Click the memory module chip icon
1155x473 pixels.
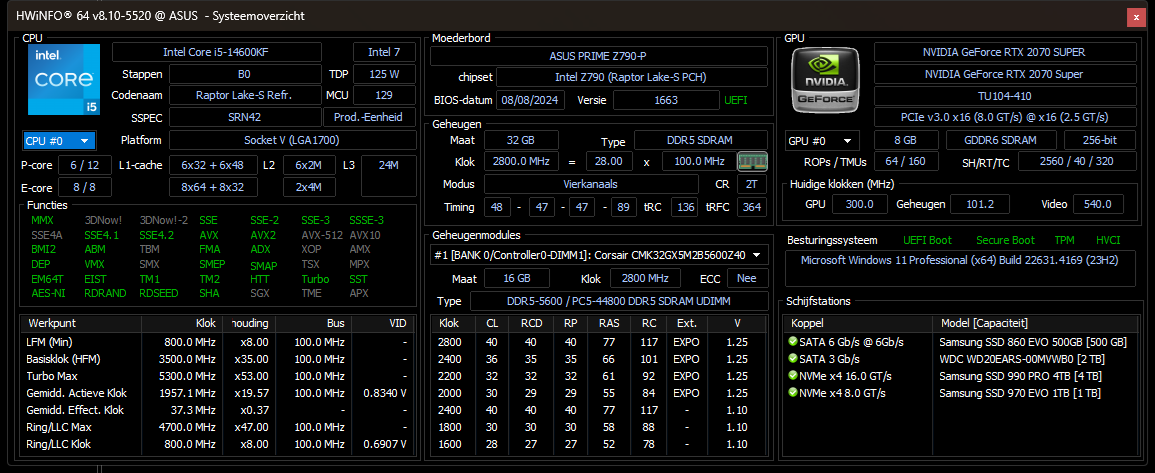(x=753, y=161)
